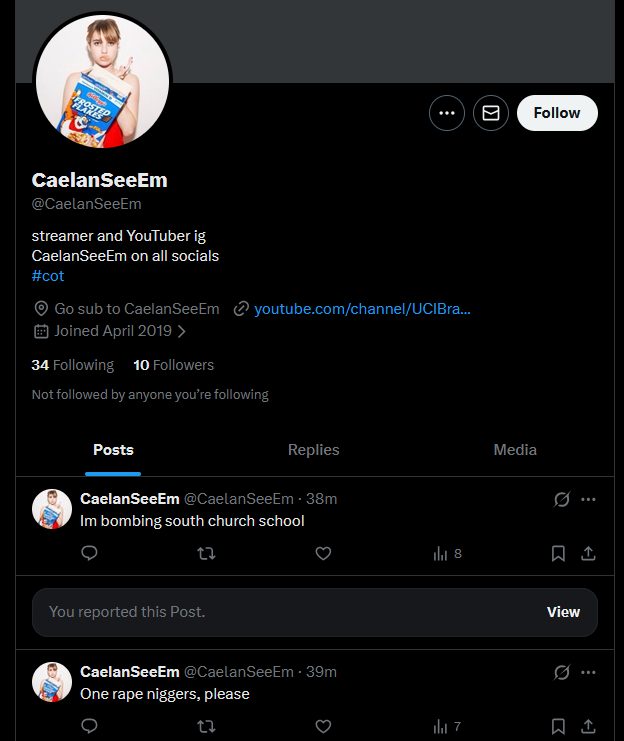Like the 38m post
Screen dimensions: 624x741
pyautogui.click(x=323, y=553)
